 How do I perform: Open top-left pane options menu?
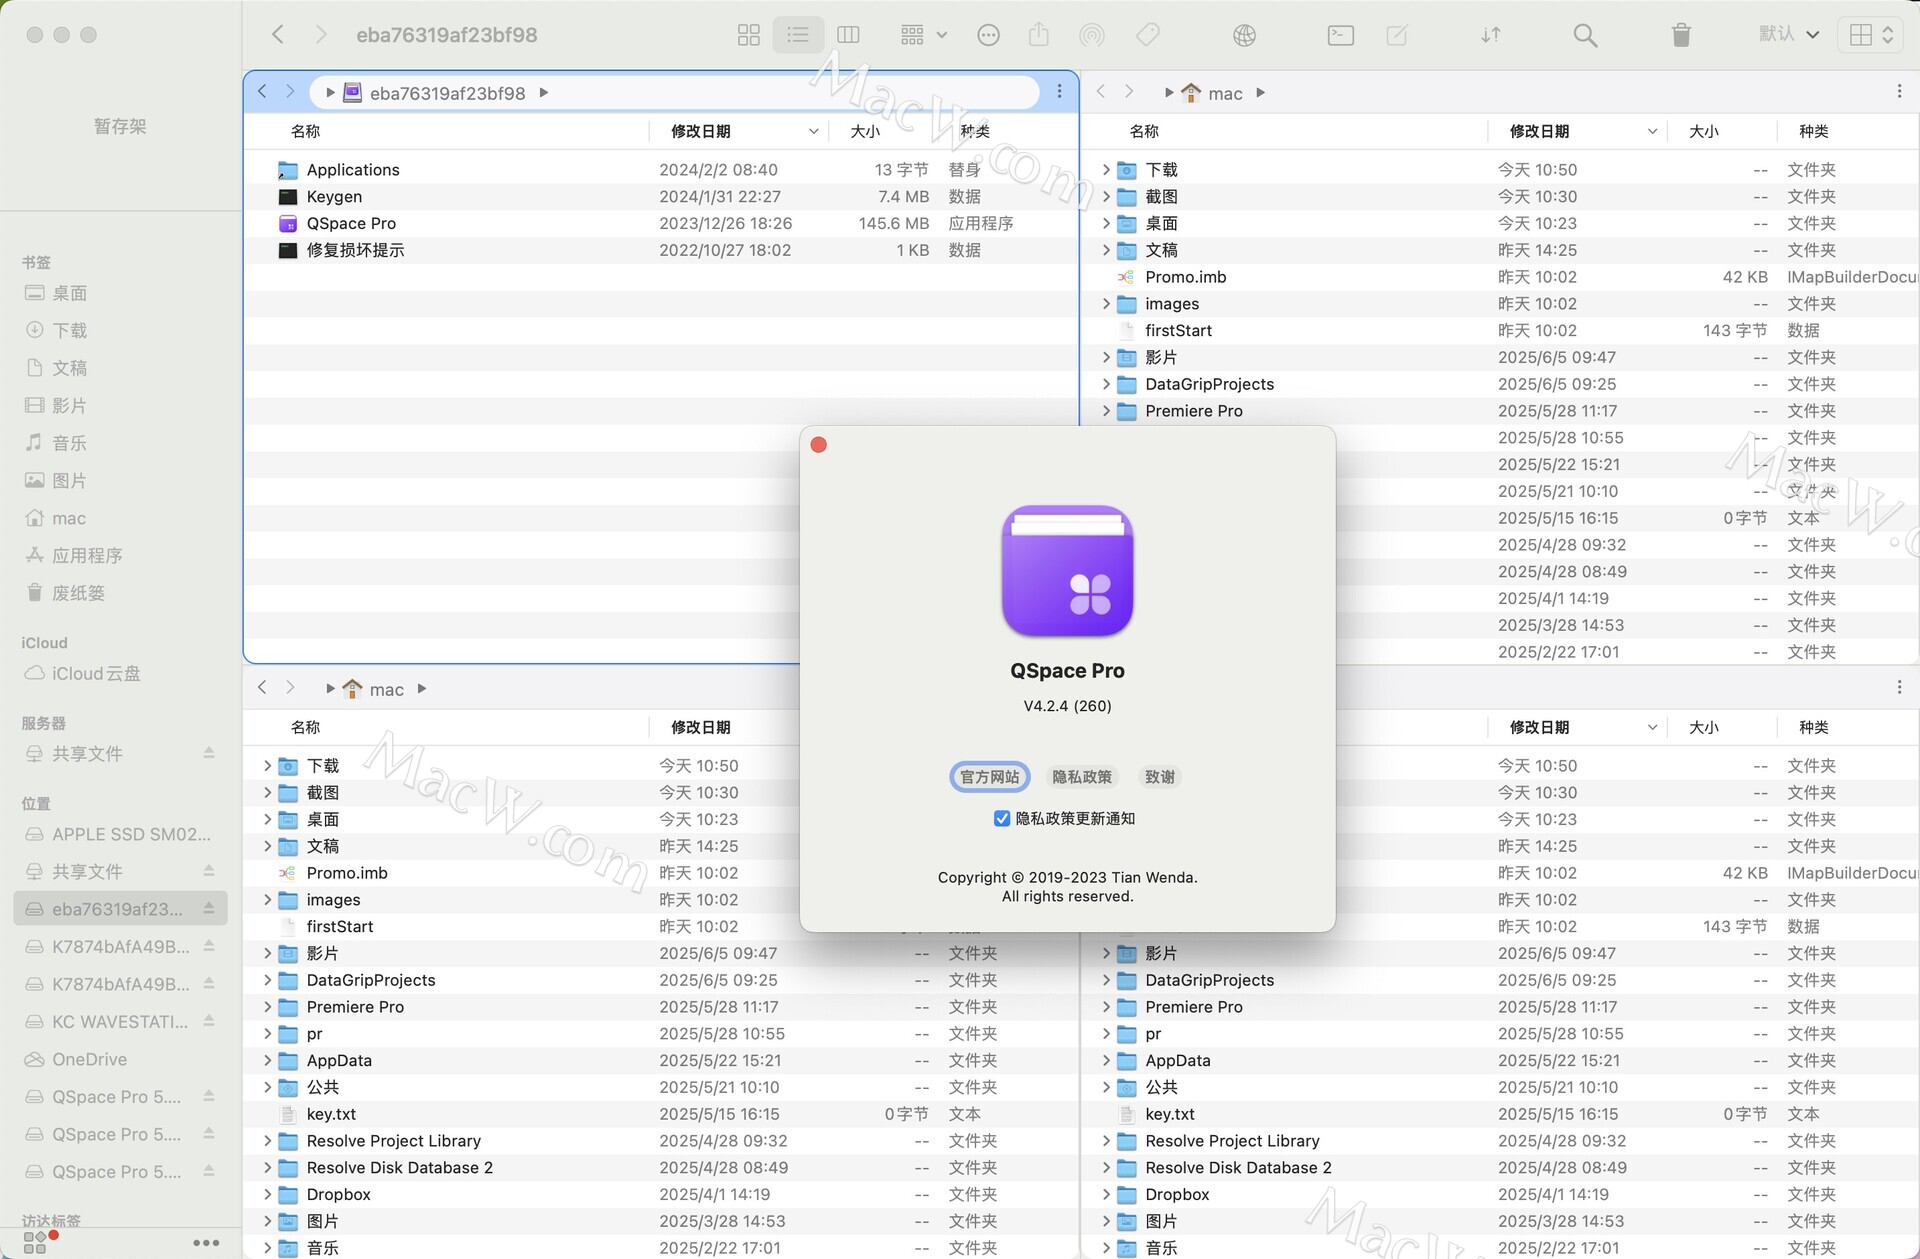click(1059, 92)
